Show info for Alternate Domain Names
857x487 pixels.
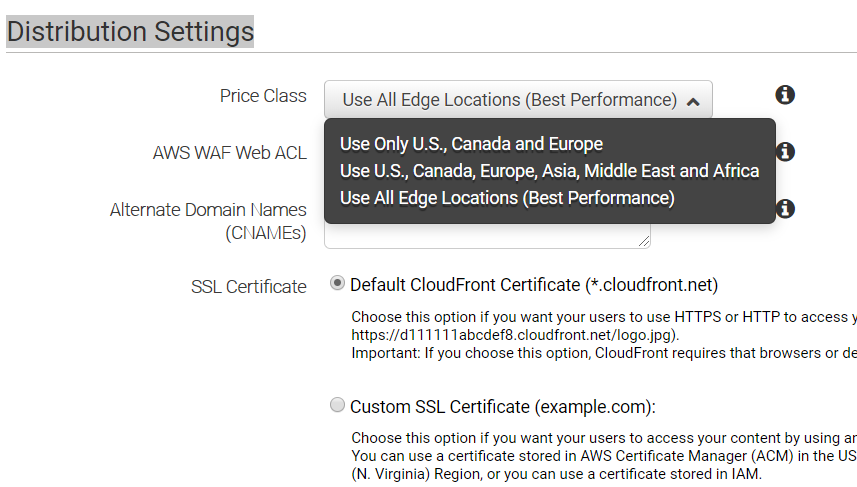pos(785,209)
